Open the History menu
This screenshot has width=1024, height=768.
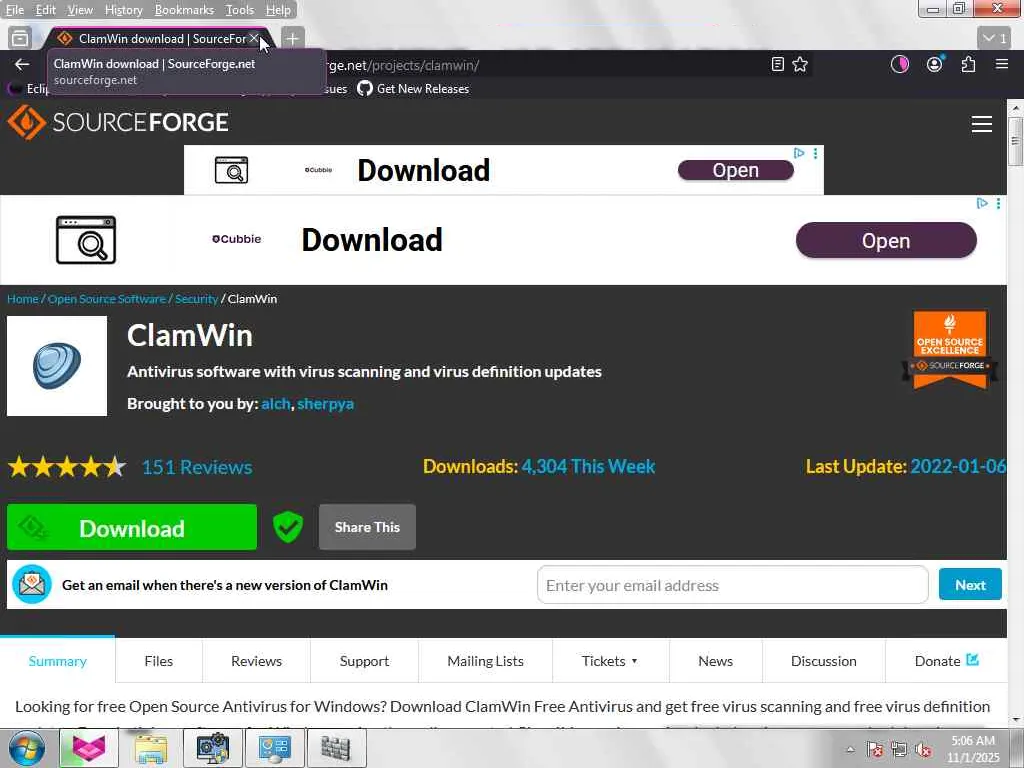point(123,10)
